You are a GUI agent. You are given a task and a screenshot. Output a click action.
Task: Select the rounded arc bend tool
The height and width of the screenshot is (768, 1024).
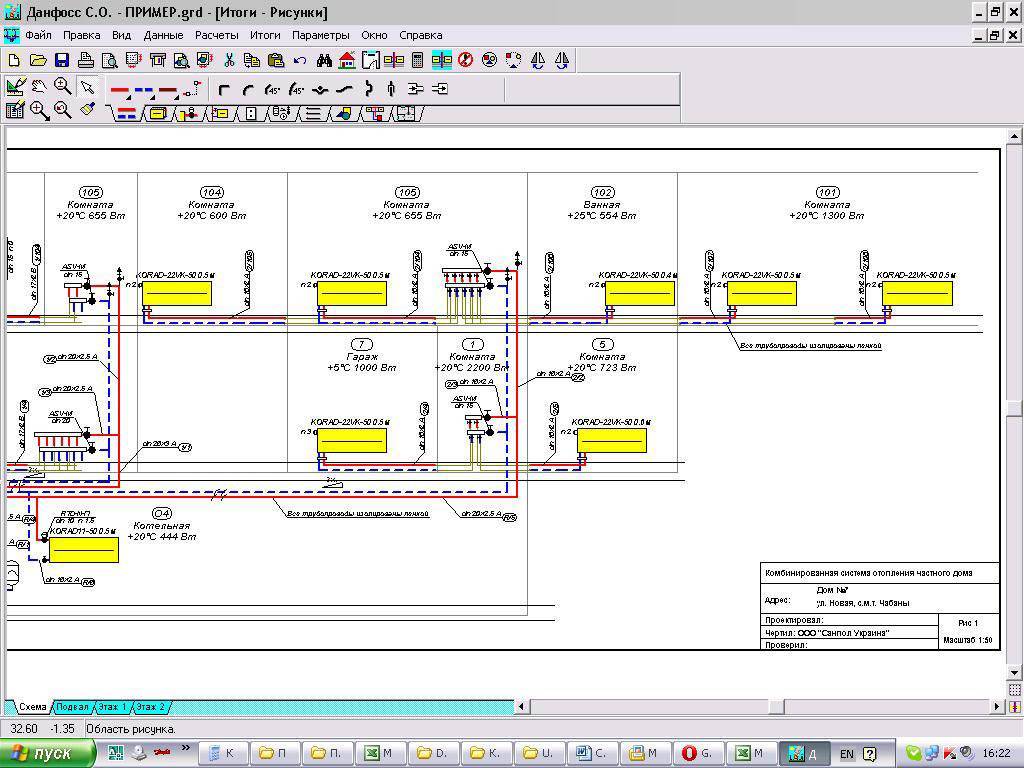pos(248,89)
